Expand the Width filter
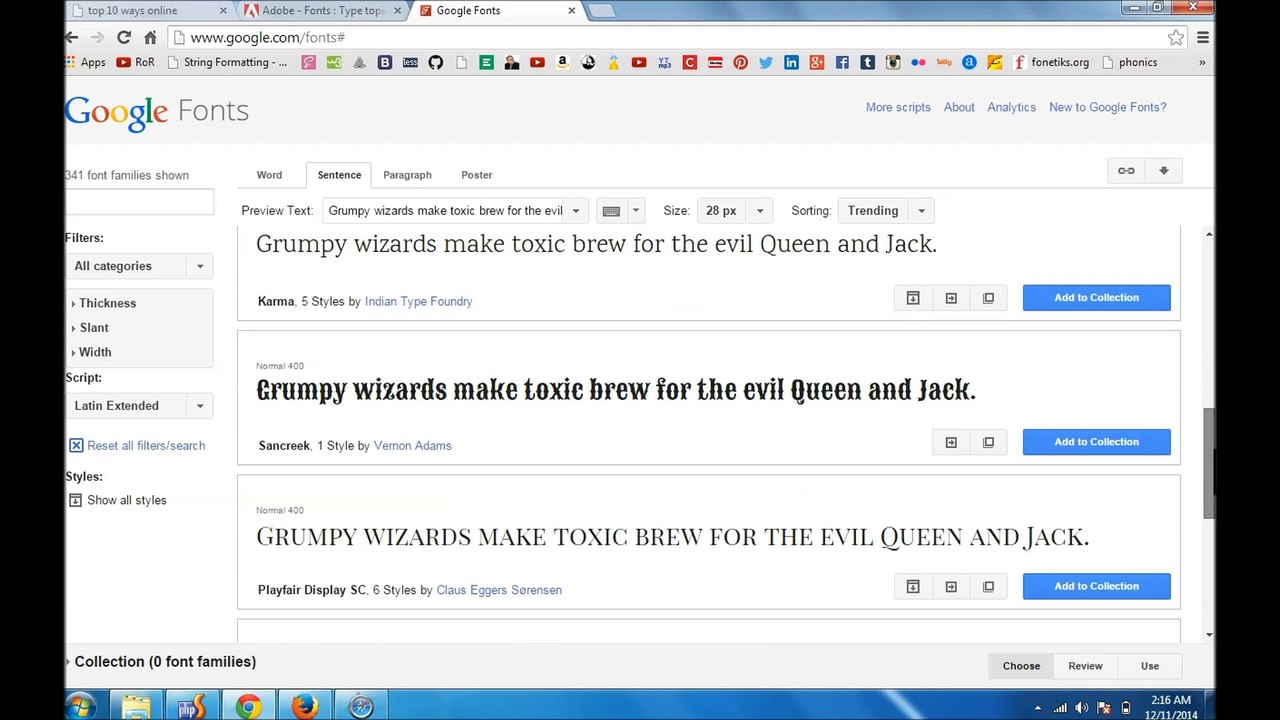 click(92, 352)
